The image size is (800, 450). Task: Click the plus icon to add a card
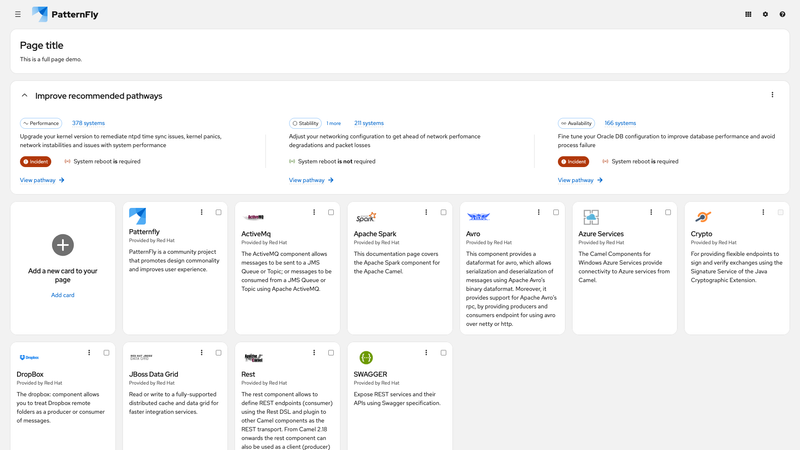coord(63,245)
